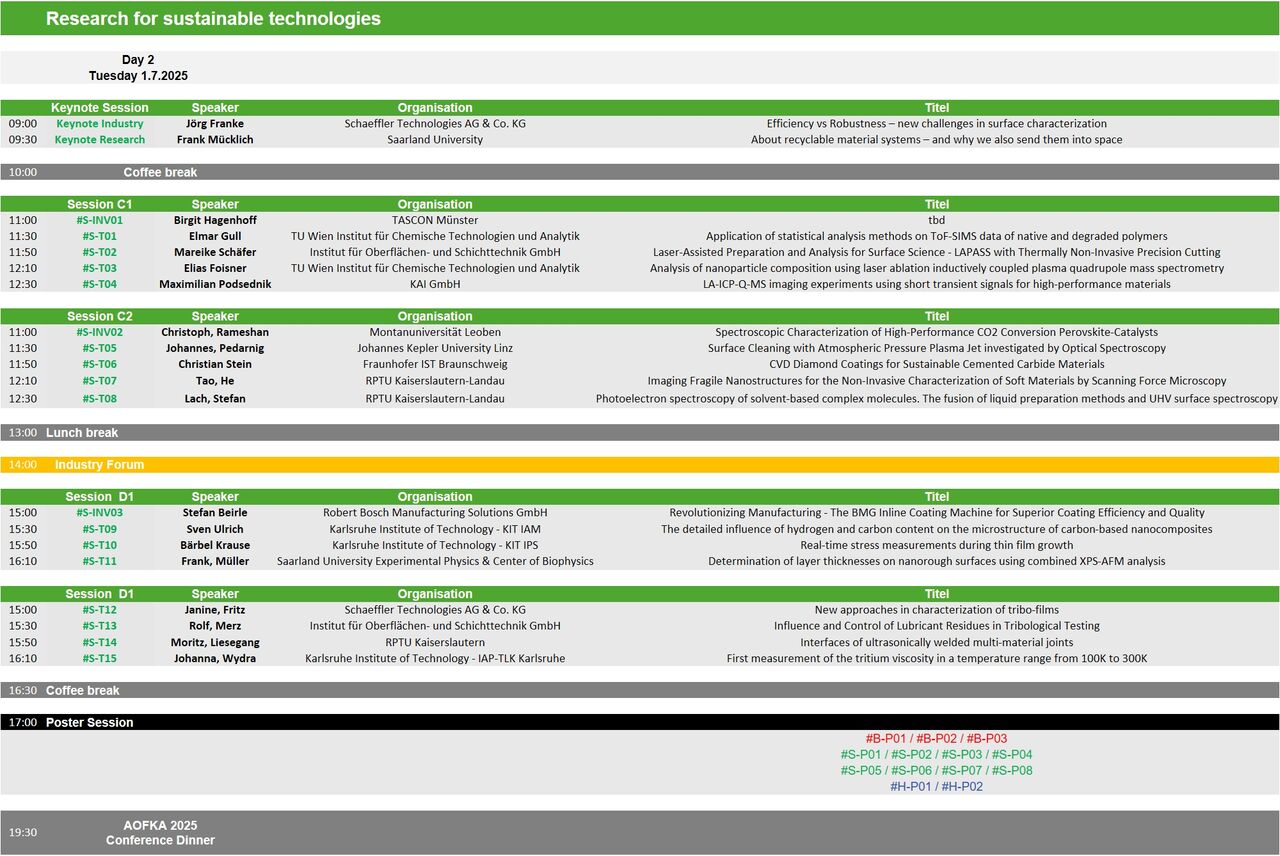Image resolution: width=1280 pixels, height=856 pixels.
Task: Select the AOFKA 2025 Conference Dinner row
Action: [x=160, y=832]
